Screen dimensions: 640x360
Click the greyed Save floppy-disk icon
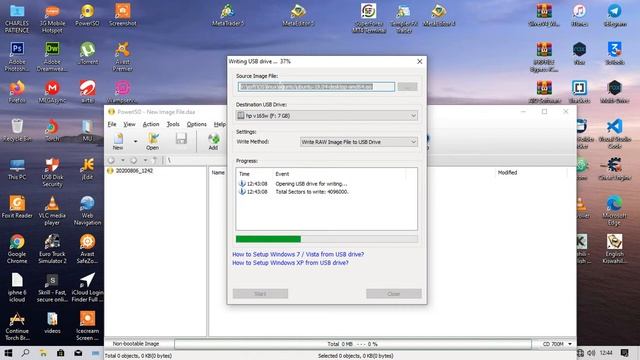tap(181, 139)
